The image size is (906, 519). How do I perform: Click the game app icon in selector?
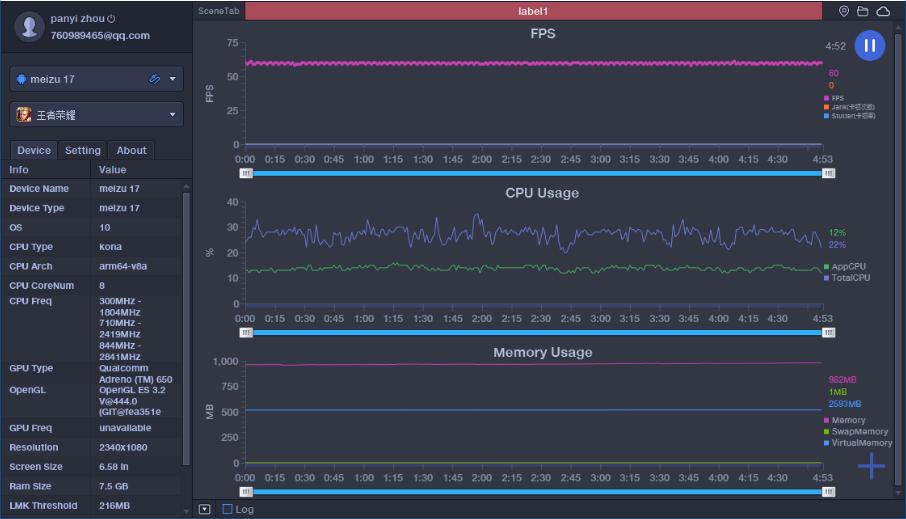pos(23,115)
